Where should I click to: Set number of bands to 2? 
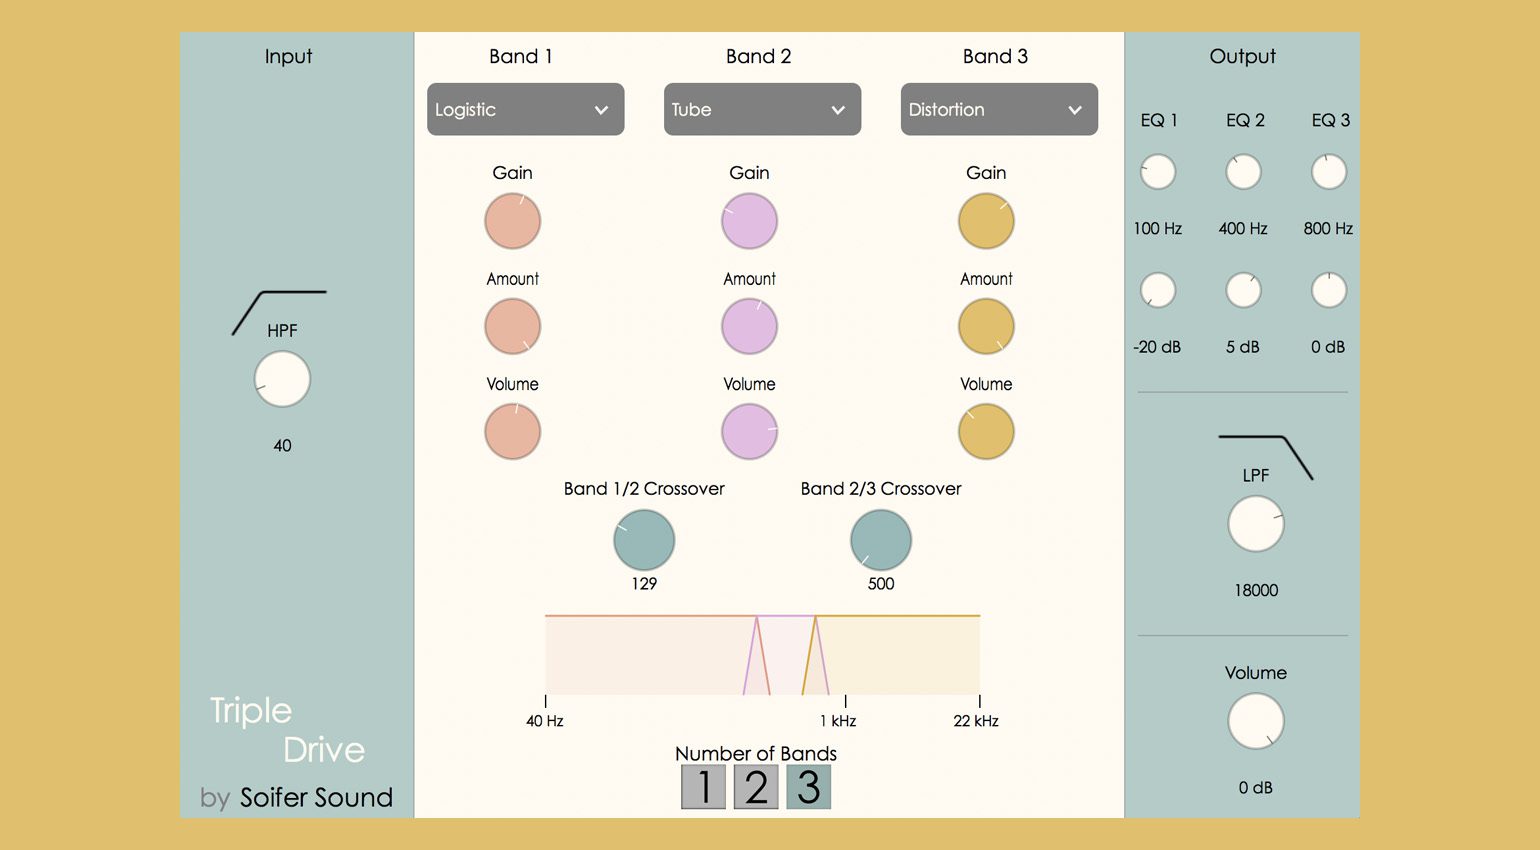pos(756,787)
